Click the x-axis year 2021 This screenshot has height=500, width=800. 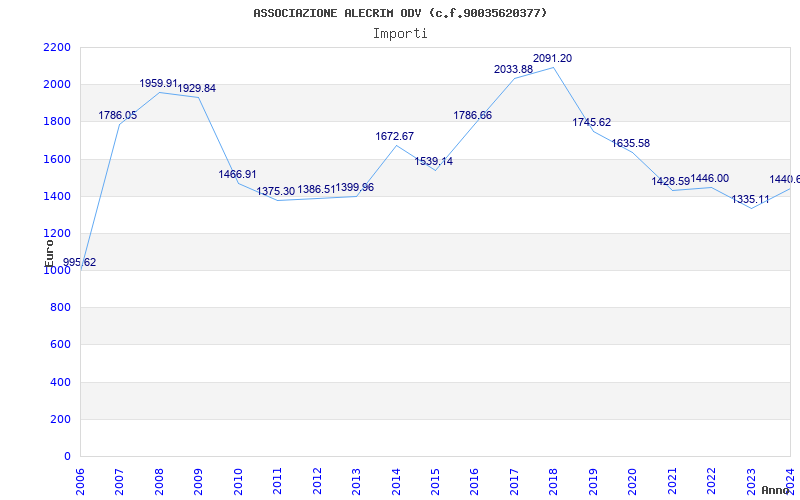pos(672,481)
